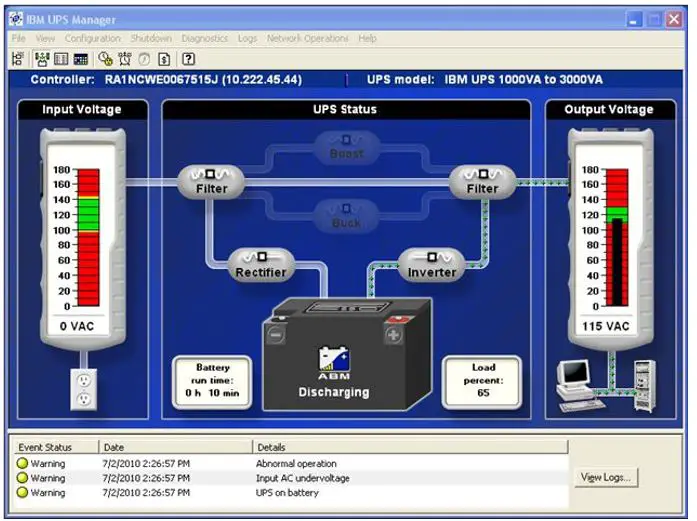Click the server rack icon under Output Voltage
Screen dimensions: 697x521
tap(645, 386)
